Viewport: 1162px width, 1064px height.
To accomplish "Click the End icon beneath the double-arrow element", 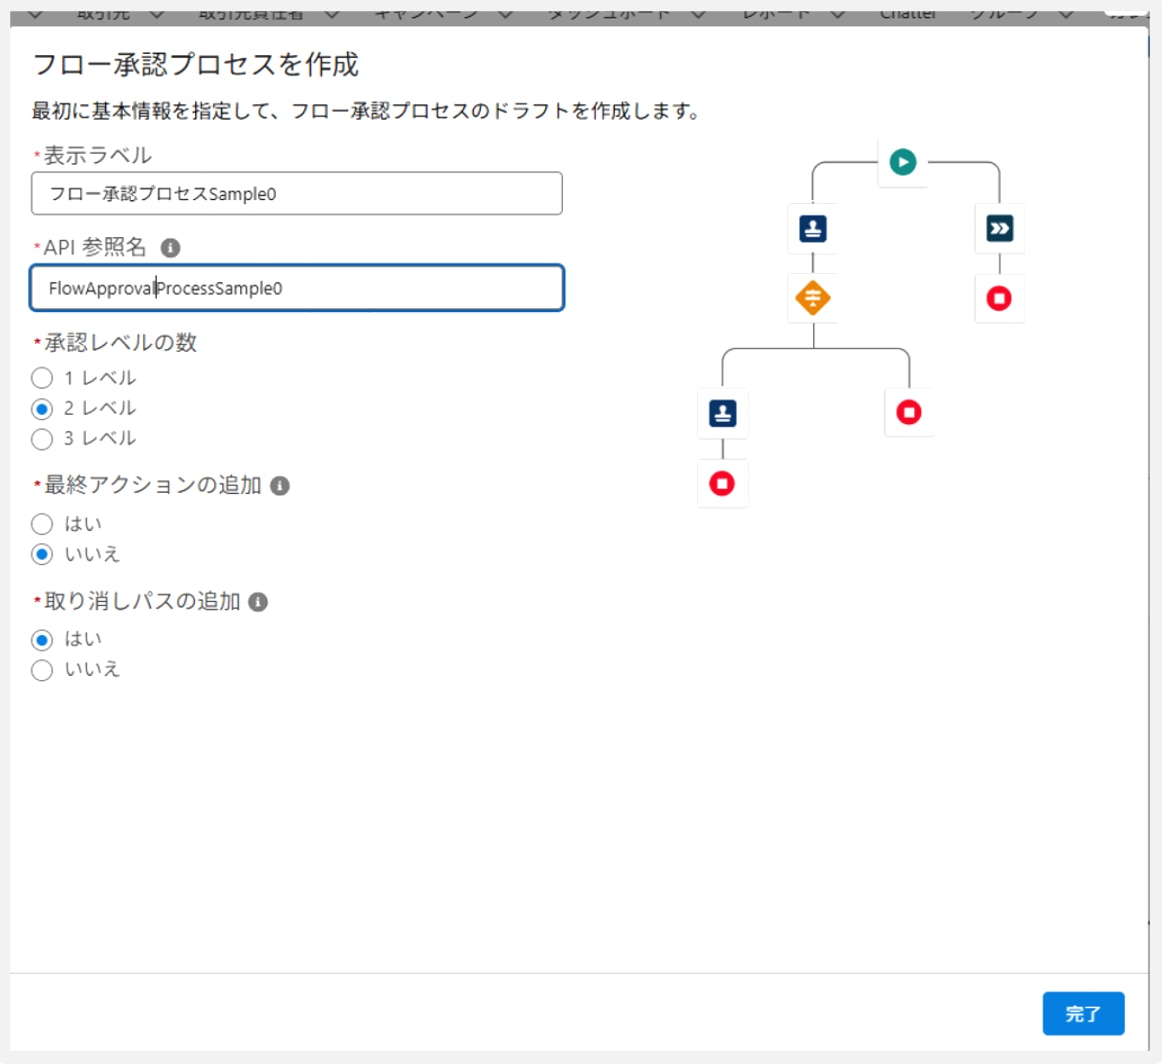I will click(999, 298).
